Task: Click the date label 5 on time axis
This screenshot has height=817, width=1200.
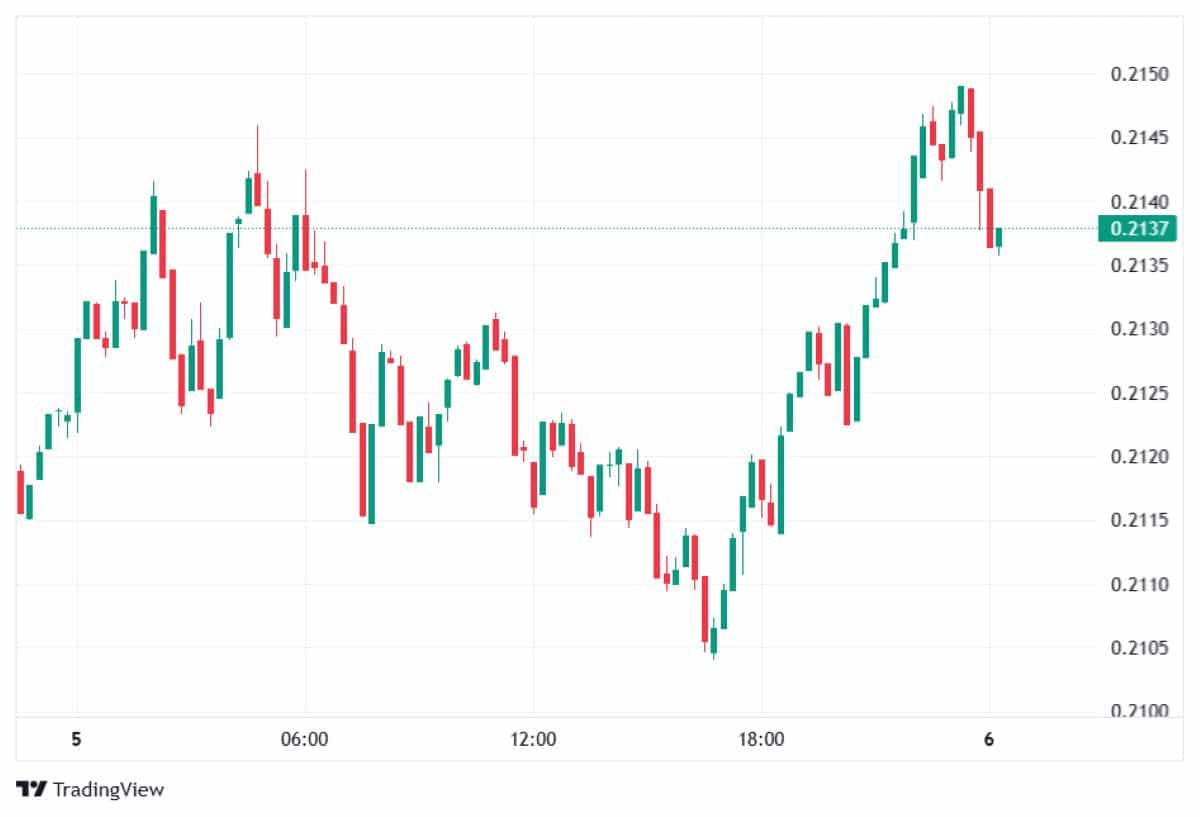Action: (x=76, y=740)
